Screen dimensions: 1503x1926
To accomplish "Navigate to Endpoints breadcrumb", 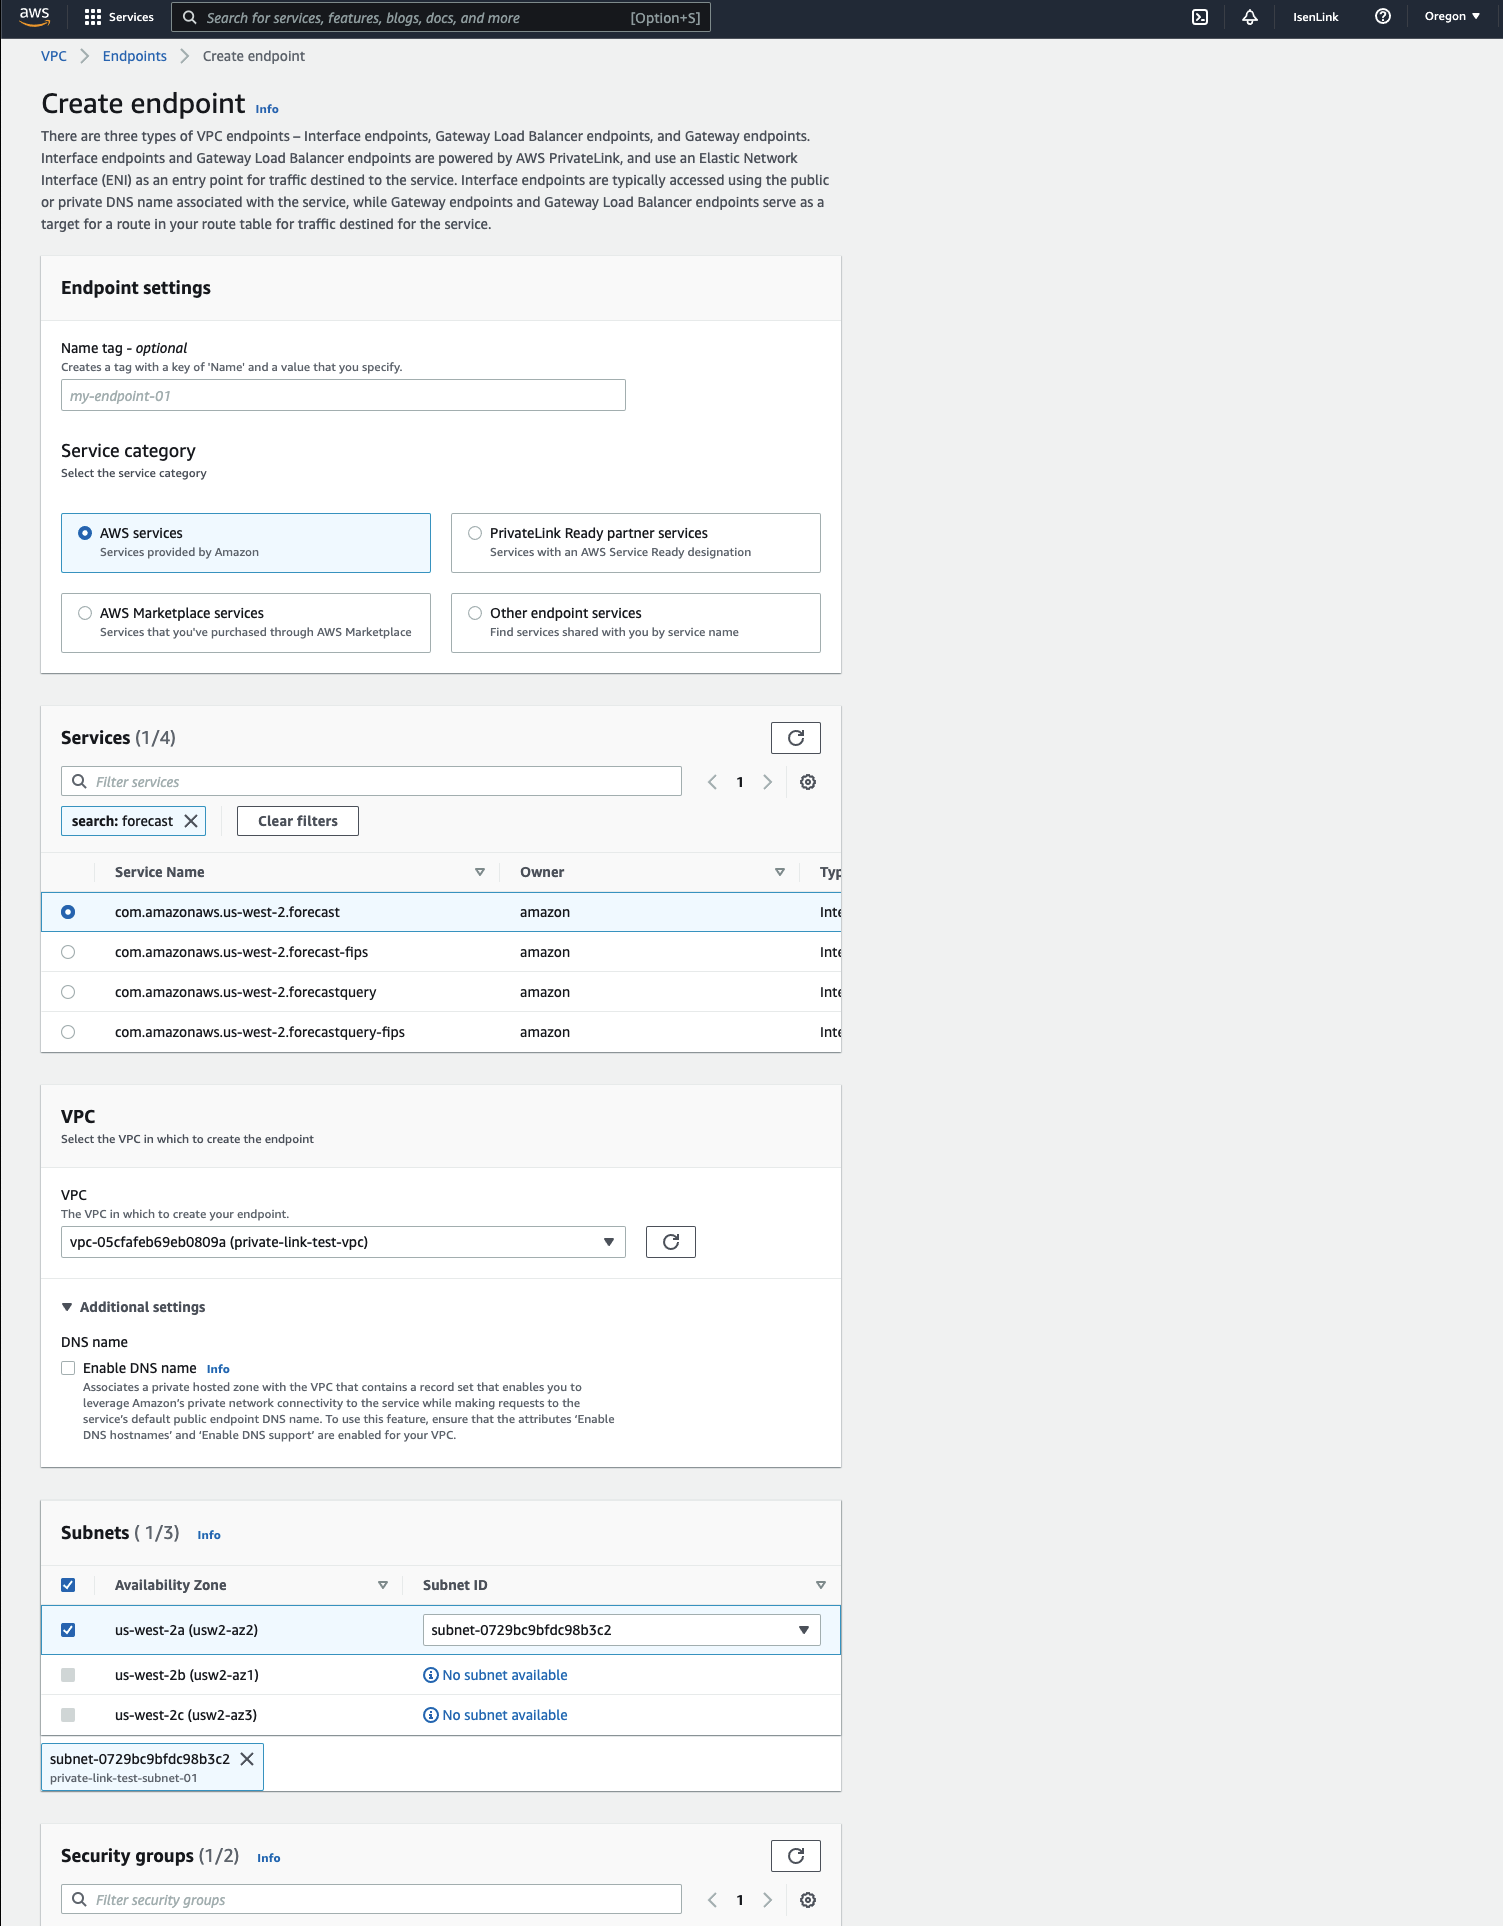I will [134, 56].
